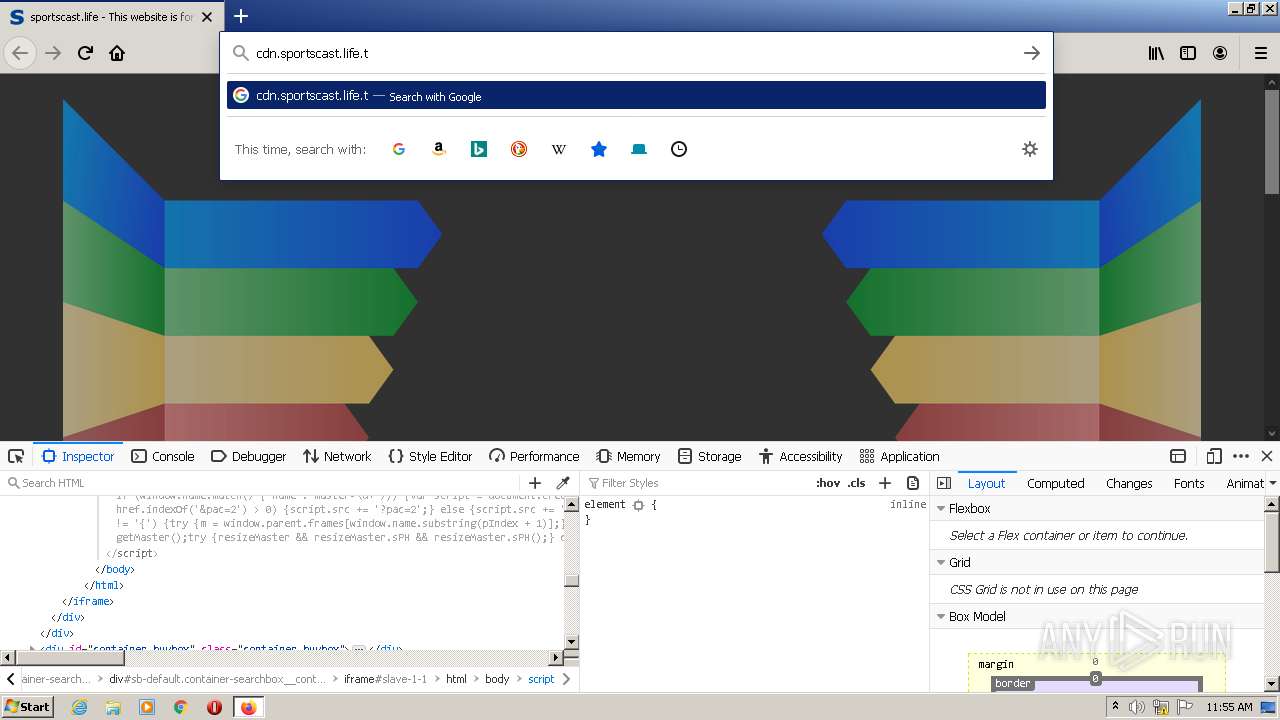Open the Storage tab

(709, 456)
